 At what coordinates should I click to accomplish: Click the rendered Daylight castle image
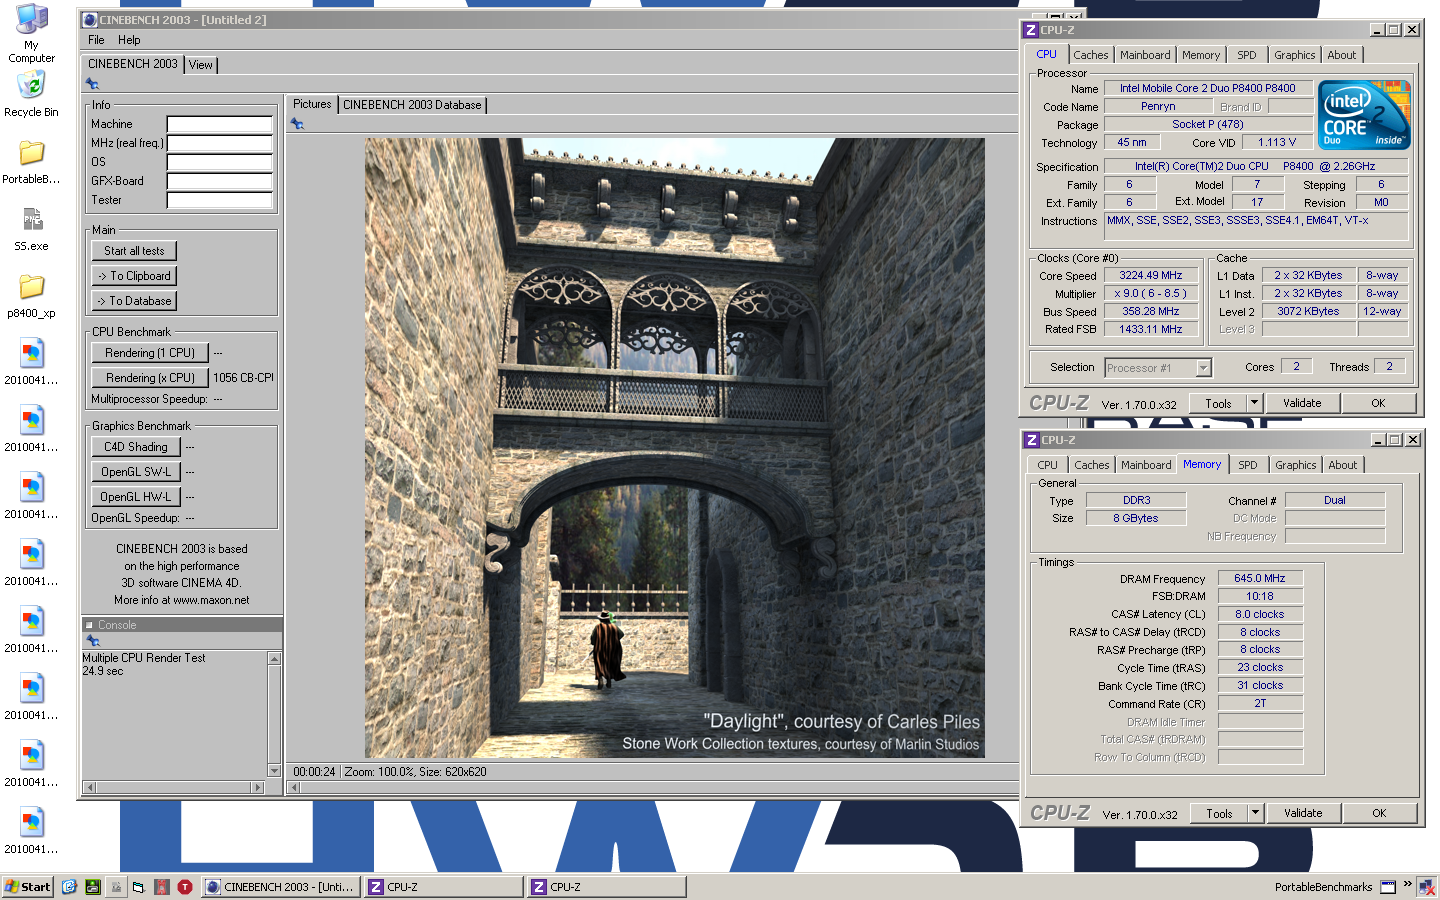(675, 448)
